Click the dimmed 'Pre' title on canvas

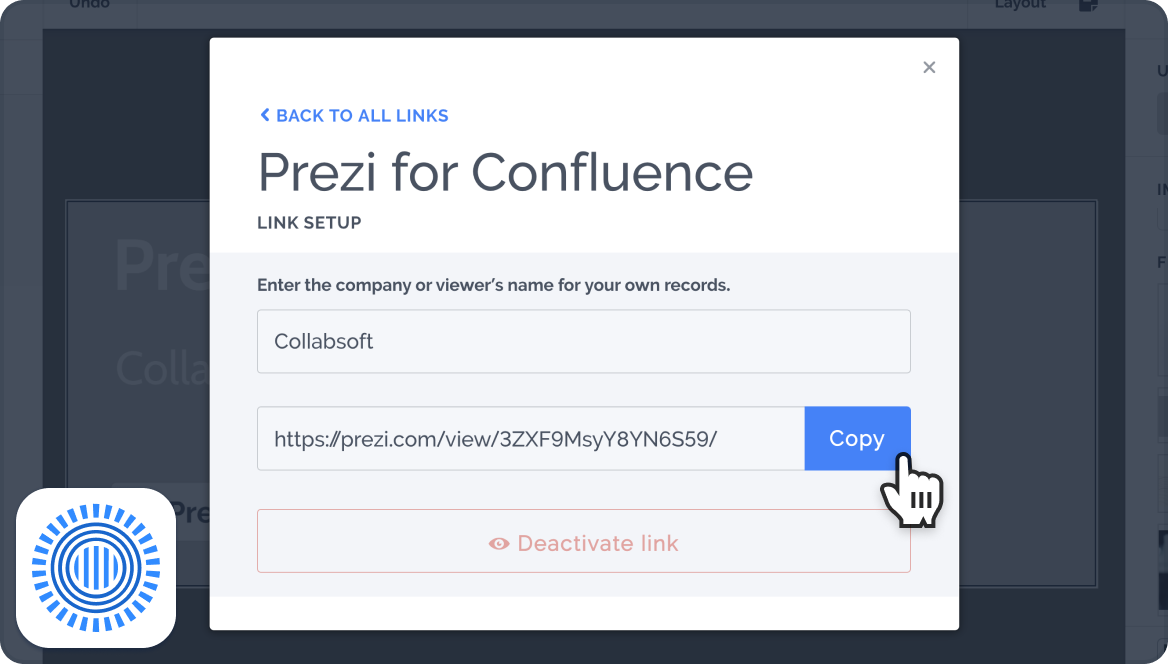[162, 266]
